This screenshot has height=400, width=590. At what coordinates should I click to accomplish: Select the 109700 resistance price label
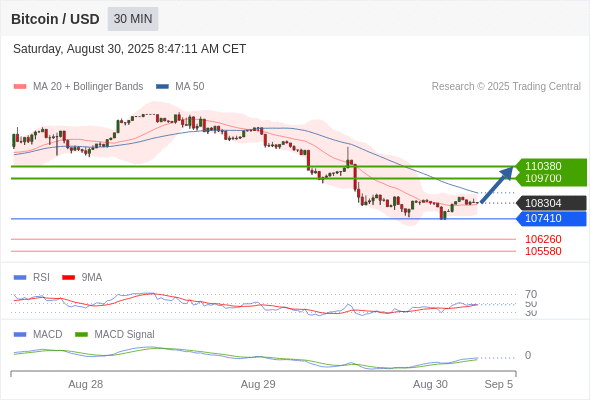543,178
